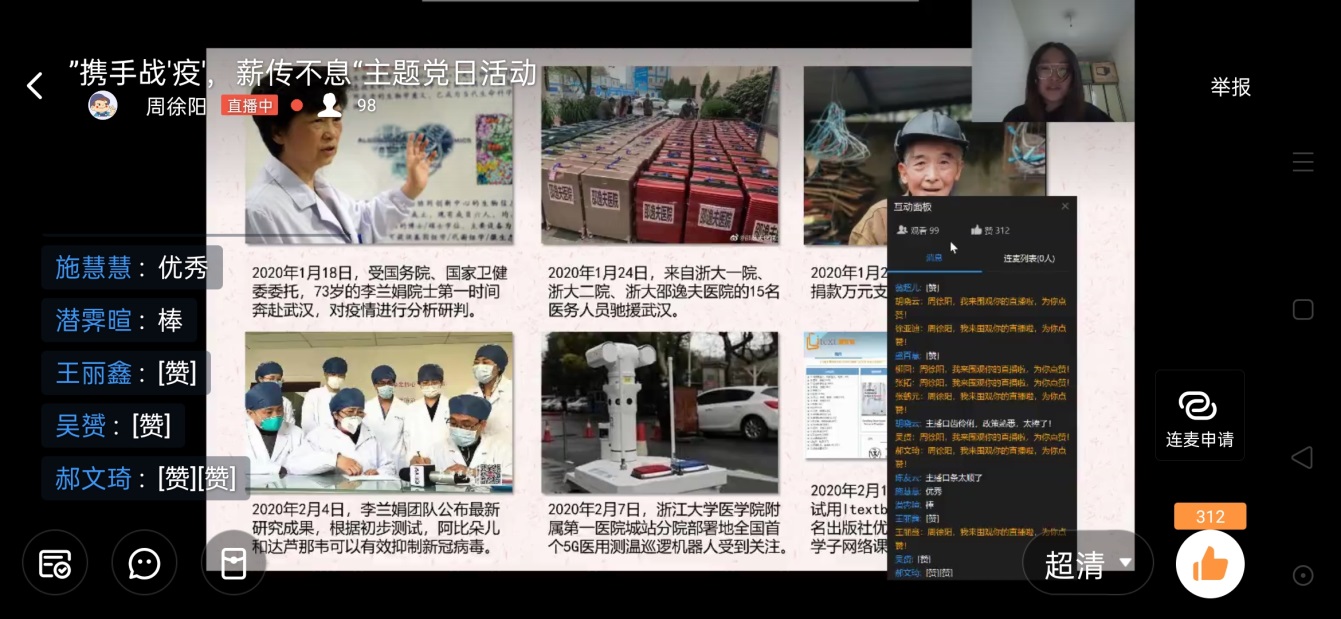1341x619 pixels.
Task: Switch to 连麦列表(0人) tab
Action: (x=1028, y=259)
